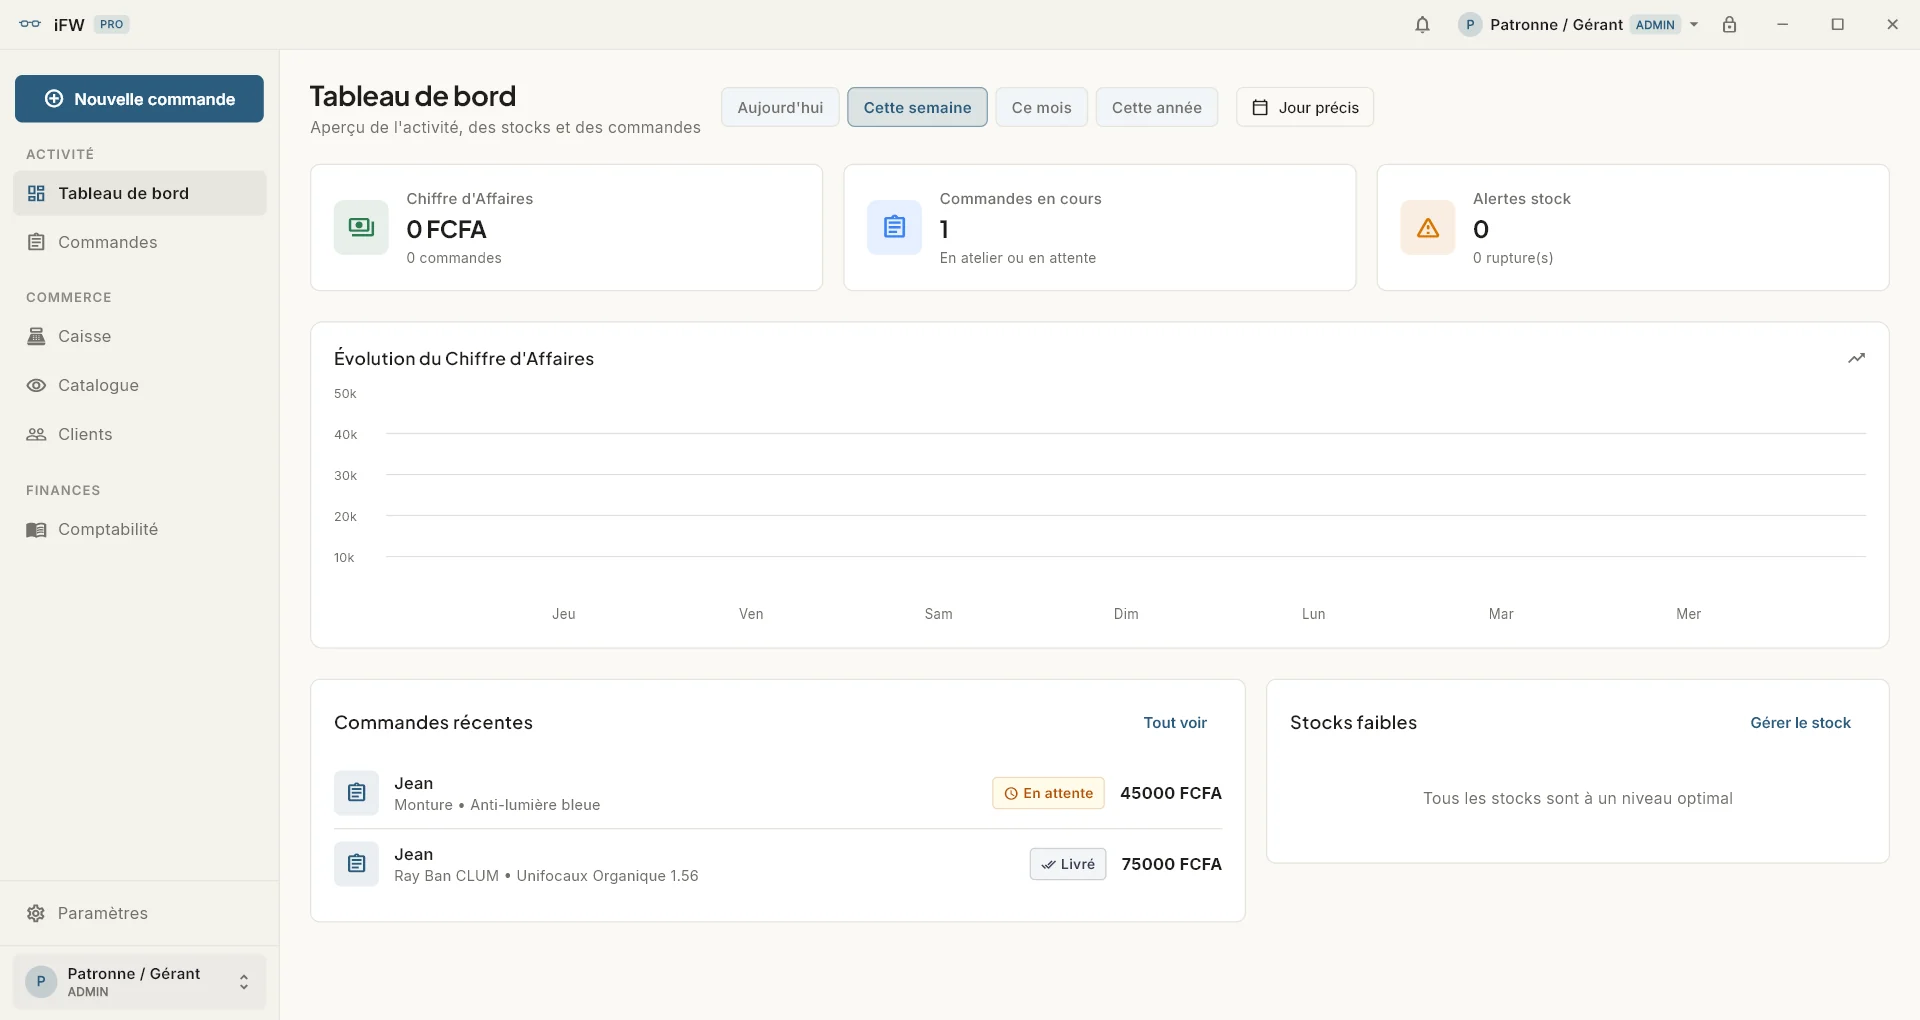Click the En attente status badge
Viewport: 1920px width, 1020px height.
1048,793
